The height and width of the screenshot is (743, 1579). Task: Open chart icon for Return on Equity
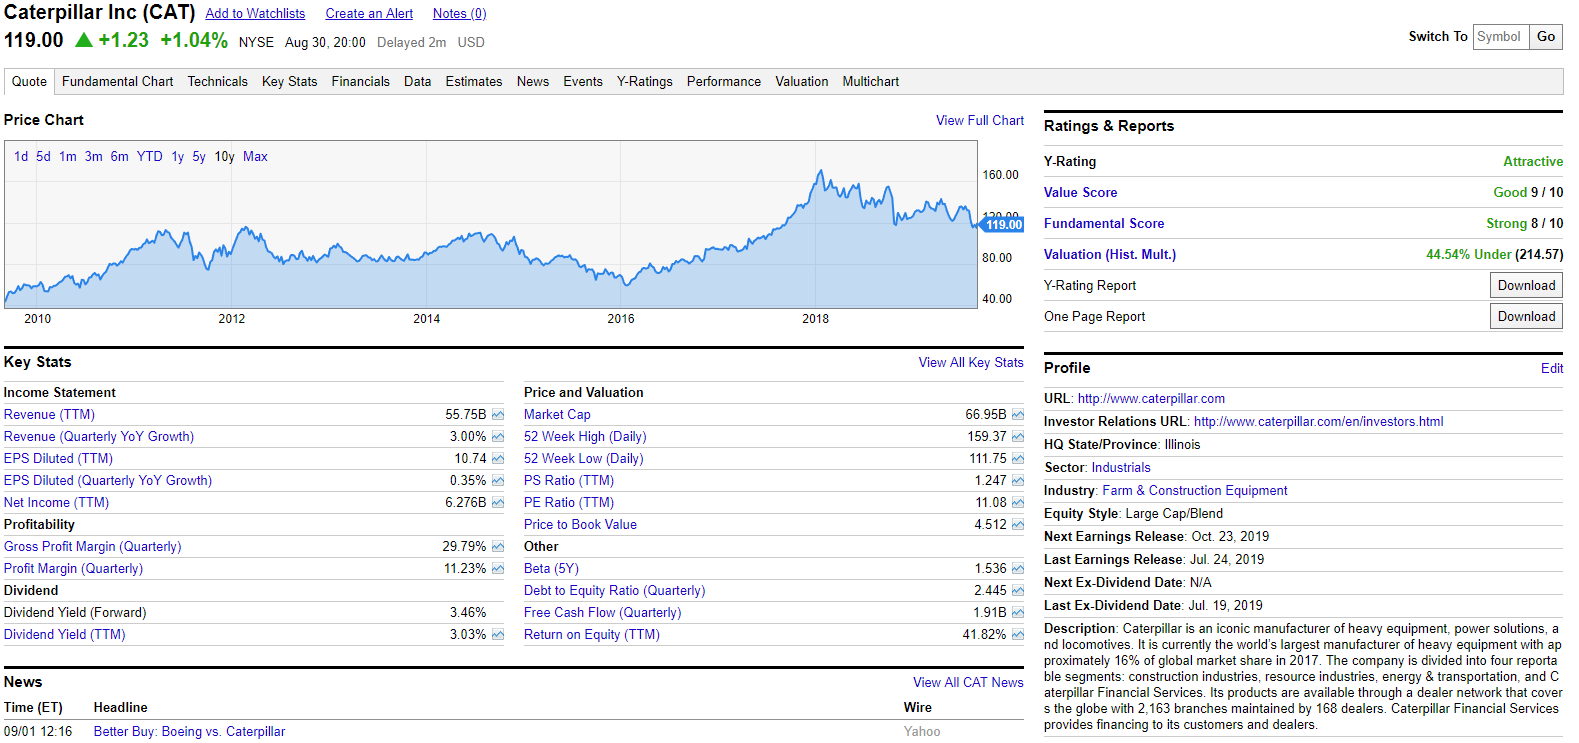click(1018, 634)
